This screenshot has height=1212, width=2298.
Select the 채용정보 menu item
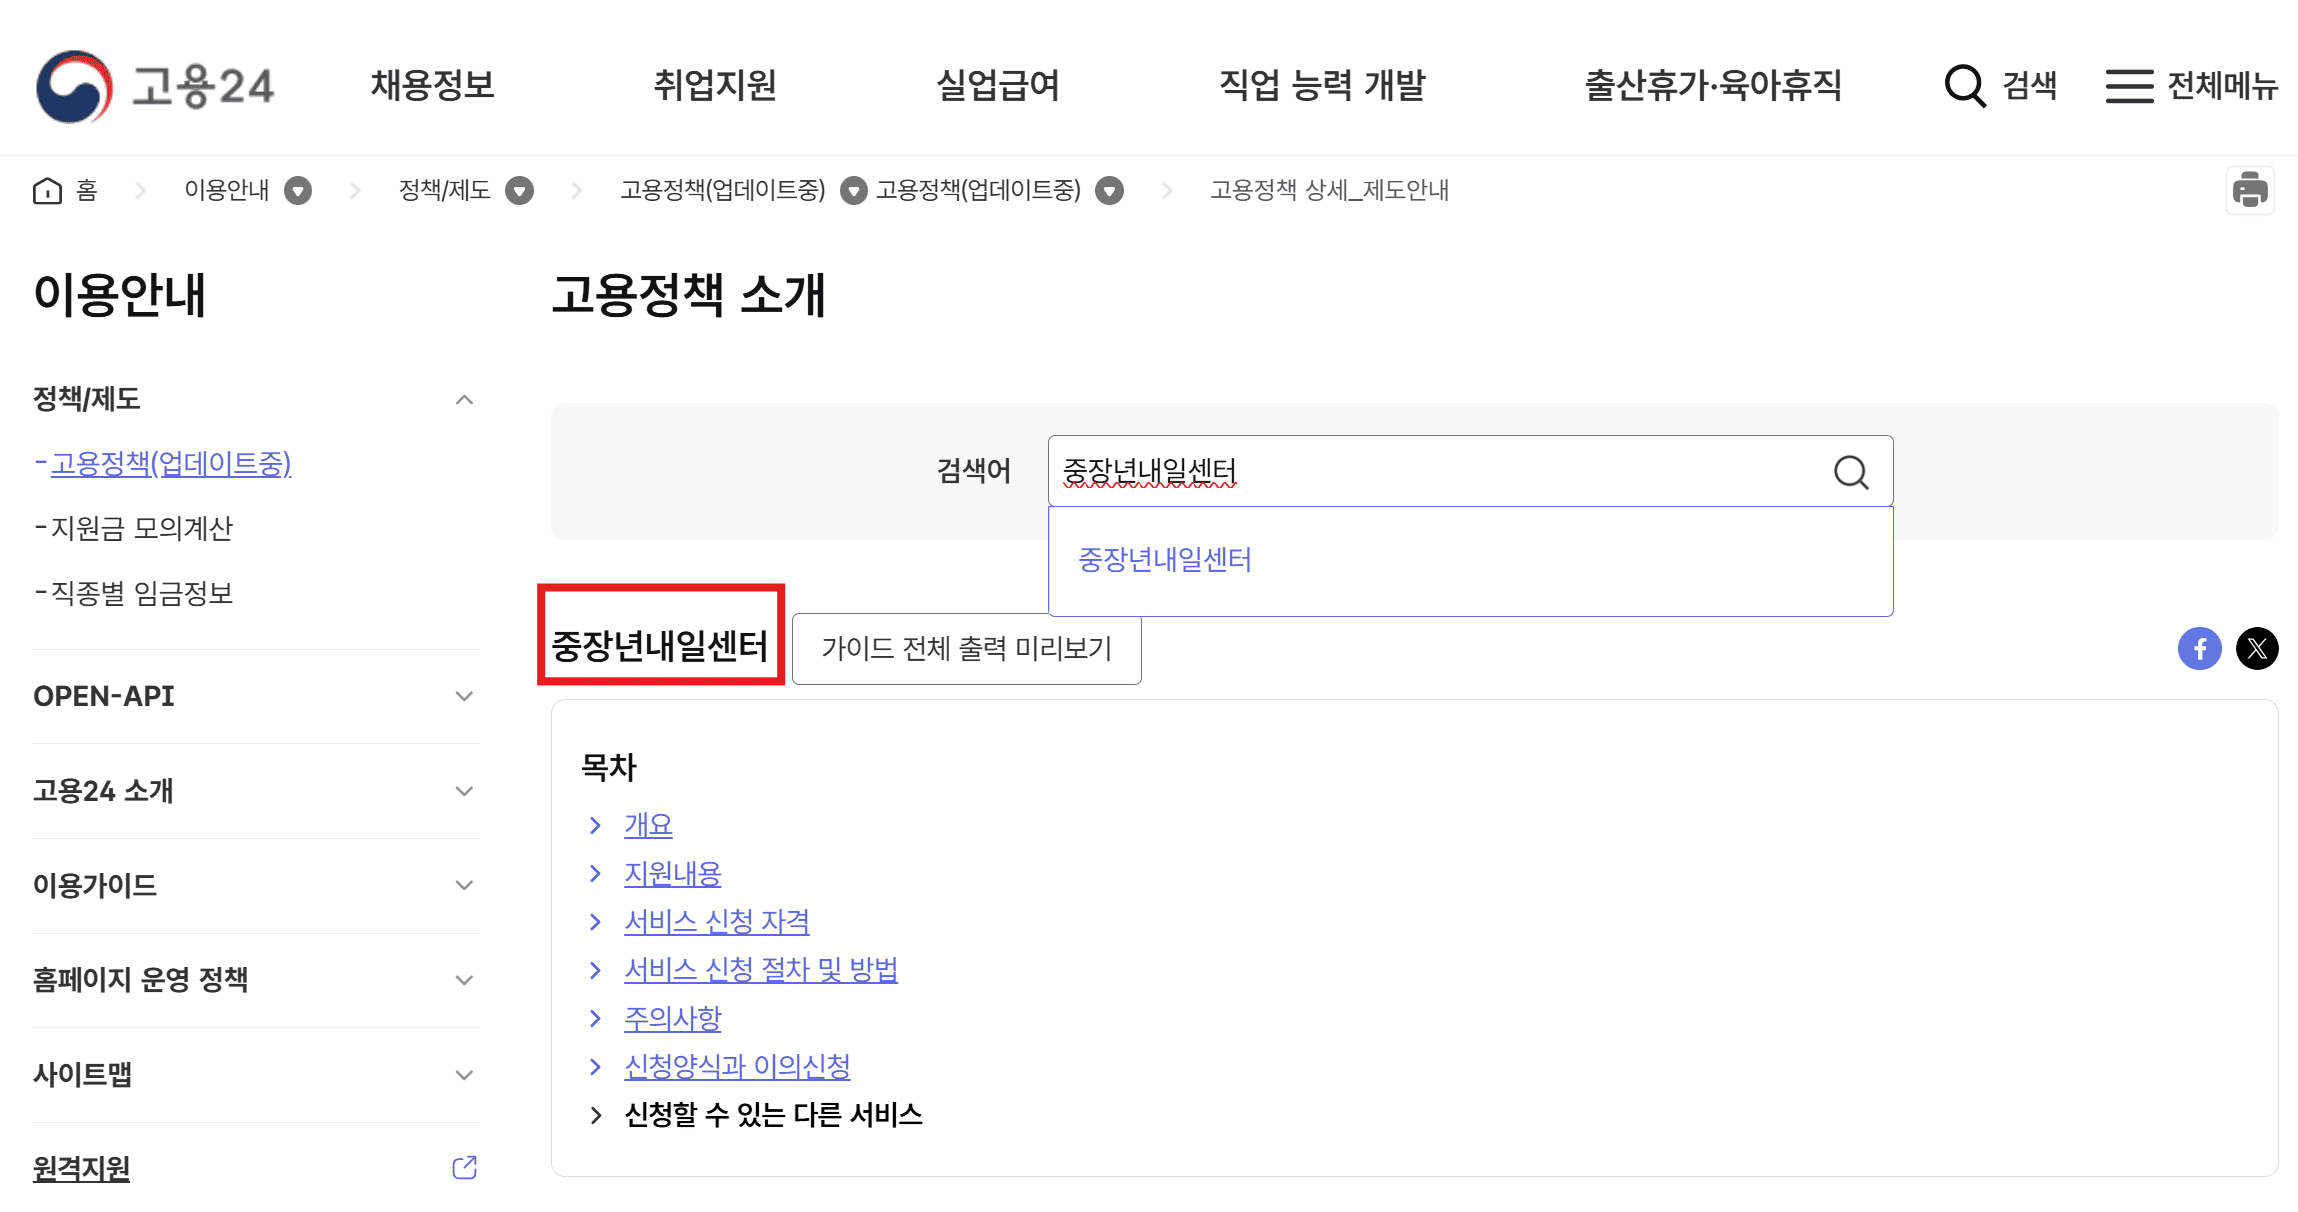[433, 86]
